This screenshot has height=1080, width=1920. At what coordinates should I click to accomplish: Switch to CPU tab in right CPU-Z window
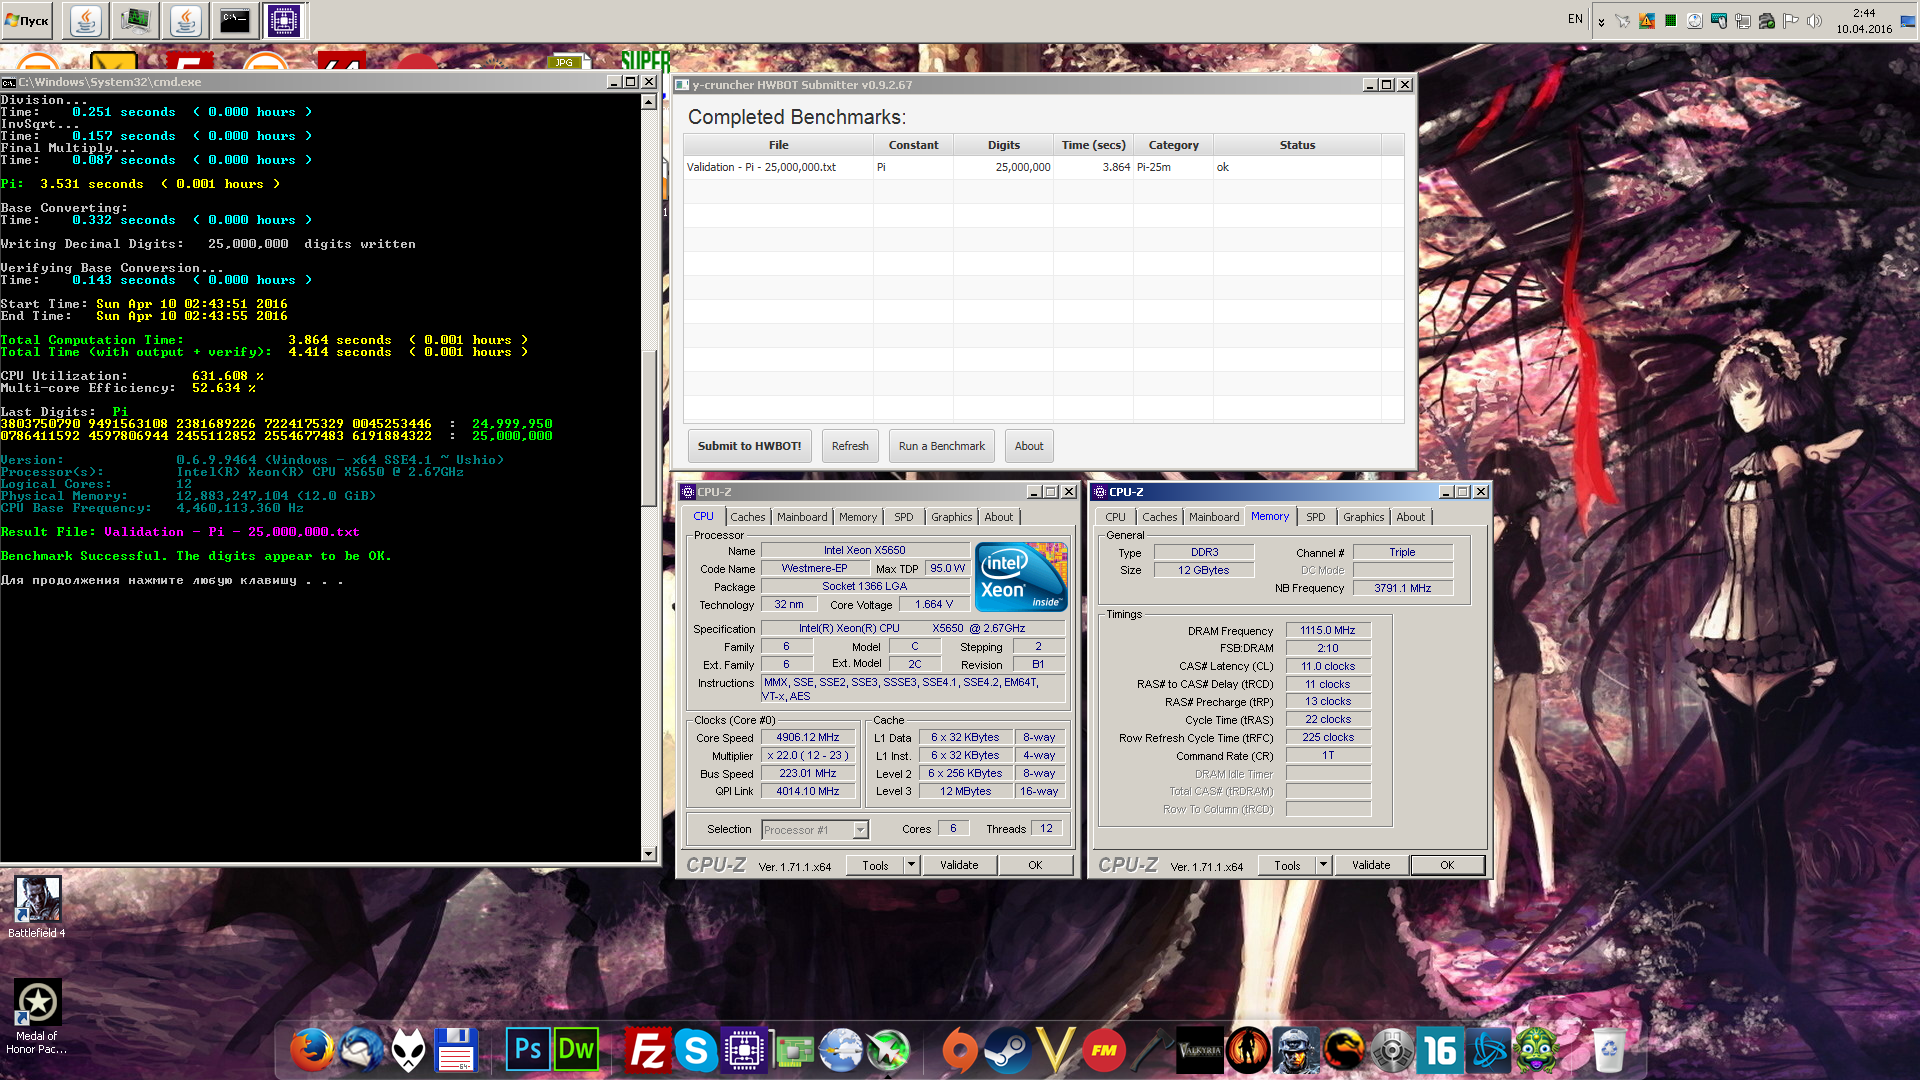[x=1115, y=517]
